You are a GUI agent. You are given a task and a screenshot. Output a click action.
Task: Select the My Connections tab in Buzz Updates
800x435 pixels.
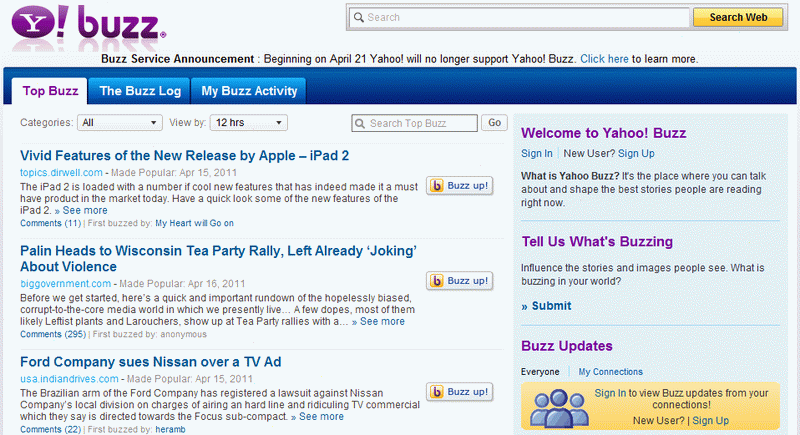(610, 372)
